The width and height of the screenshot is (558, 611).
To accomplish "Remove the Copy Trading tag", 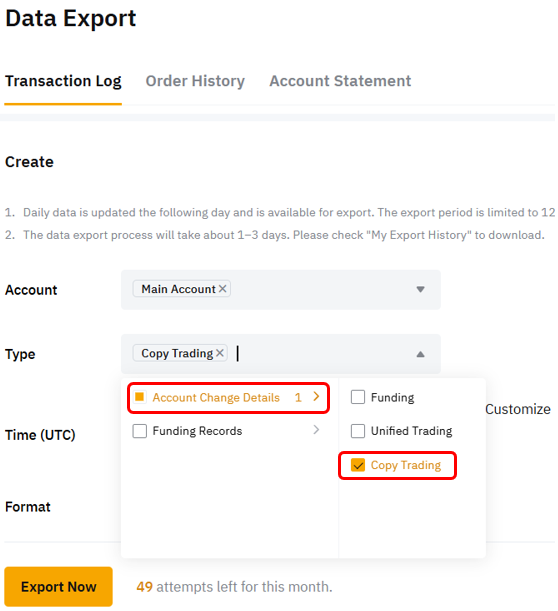I will click(220, 353).
